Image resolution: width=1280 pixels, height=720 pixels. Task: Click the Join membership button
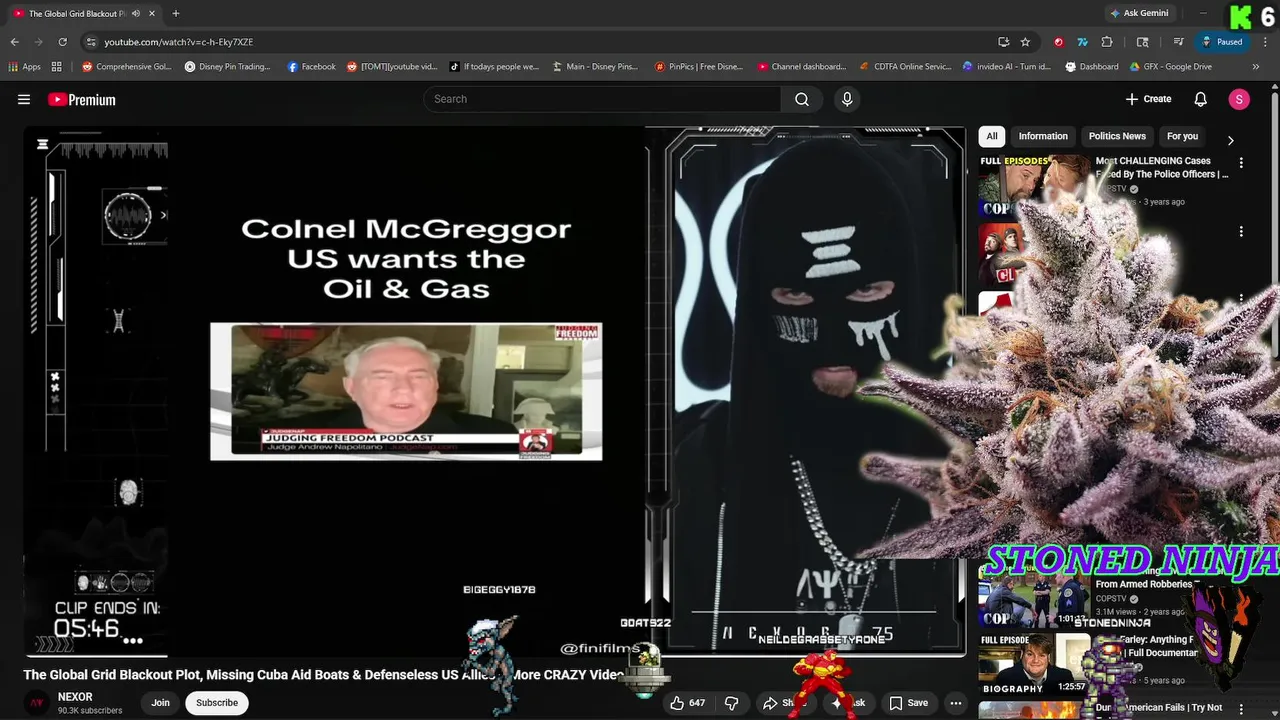tap(160, 703)
